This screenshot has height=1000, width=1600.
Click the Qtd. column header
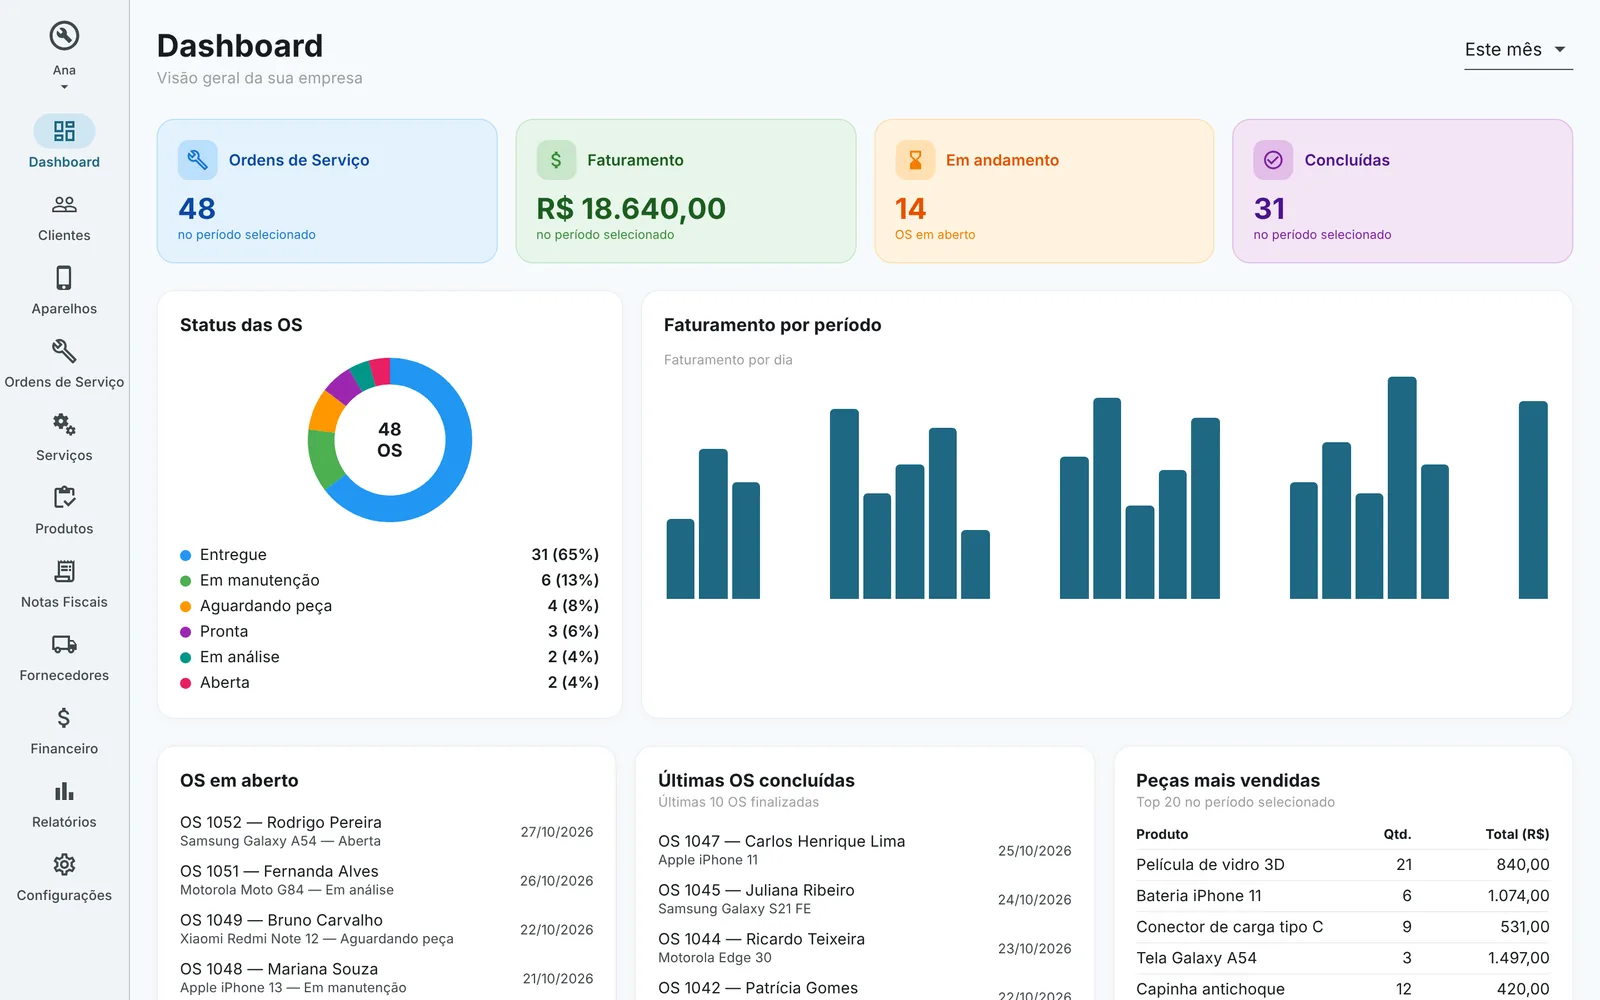1397,834
